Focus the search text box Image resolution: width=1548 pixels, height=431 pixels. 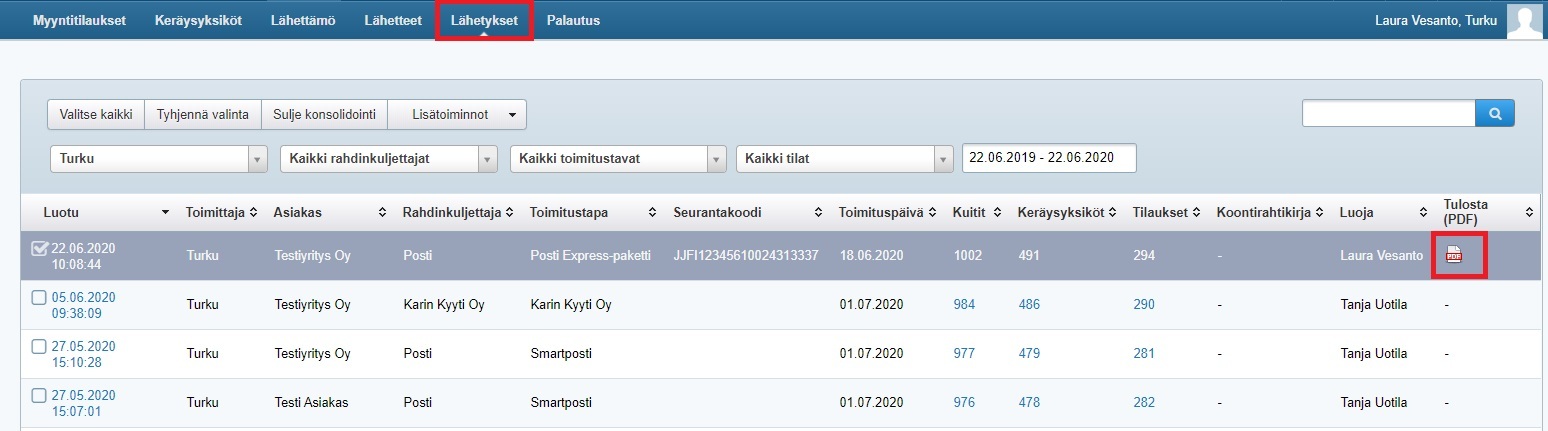1388,114
